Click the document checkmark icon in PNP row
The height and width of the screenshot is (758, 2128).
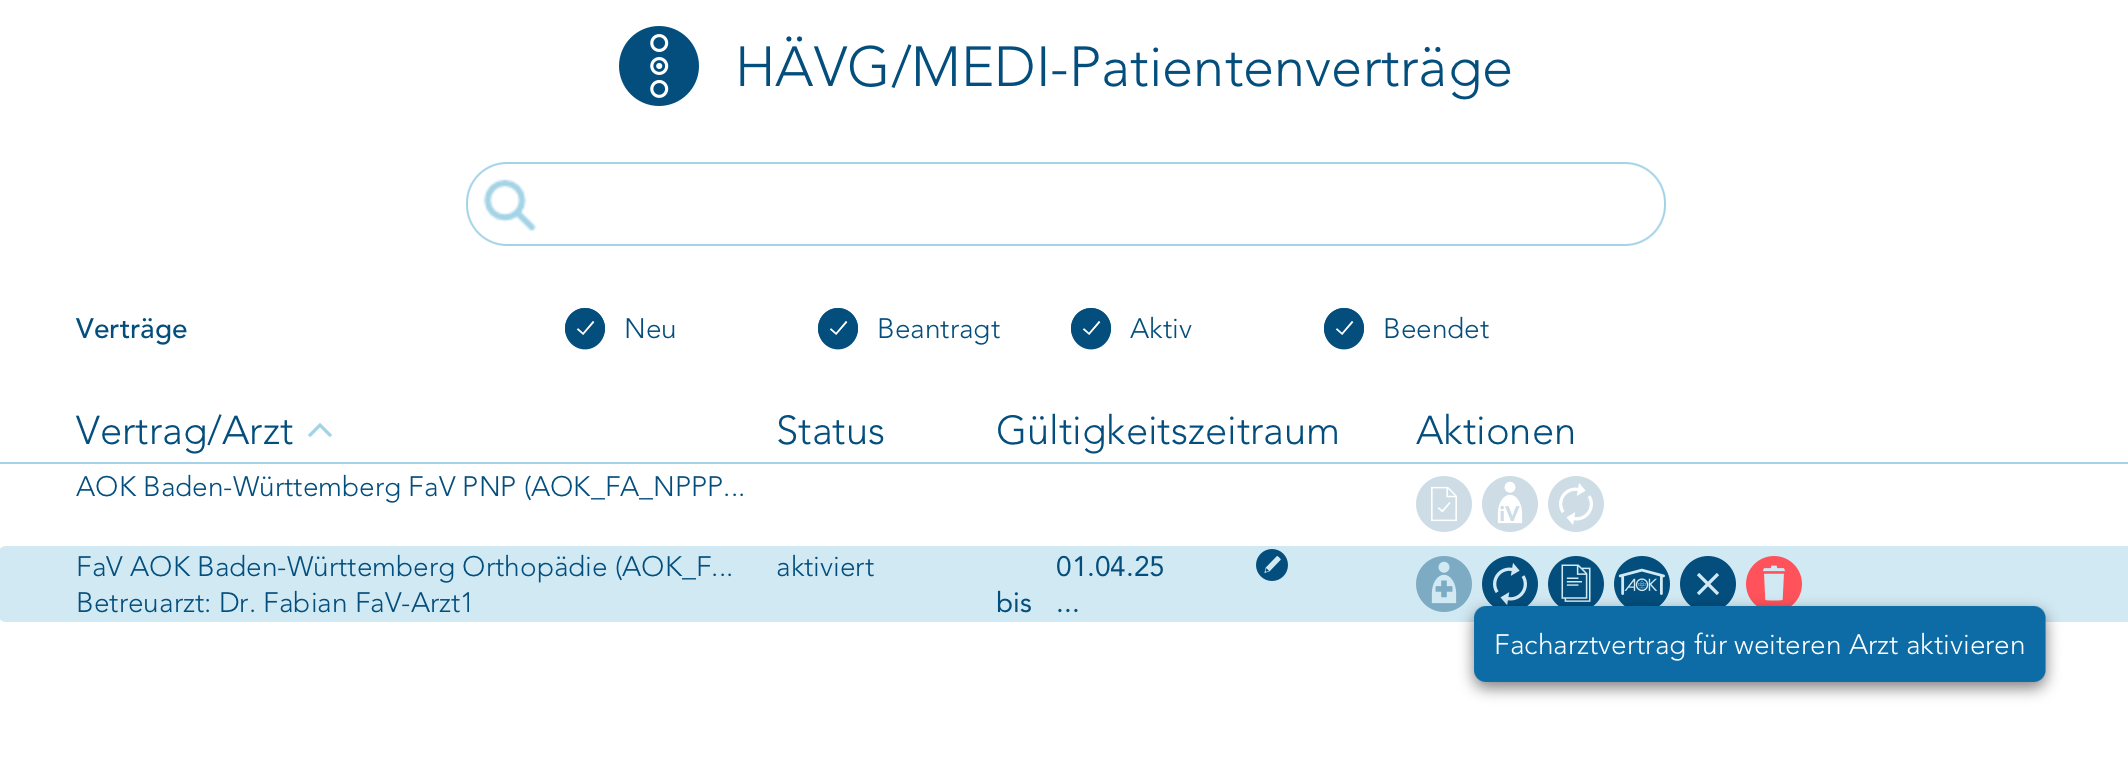click(x=1443, y=504)
